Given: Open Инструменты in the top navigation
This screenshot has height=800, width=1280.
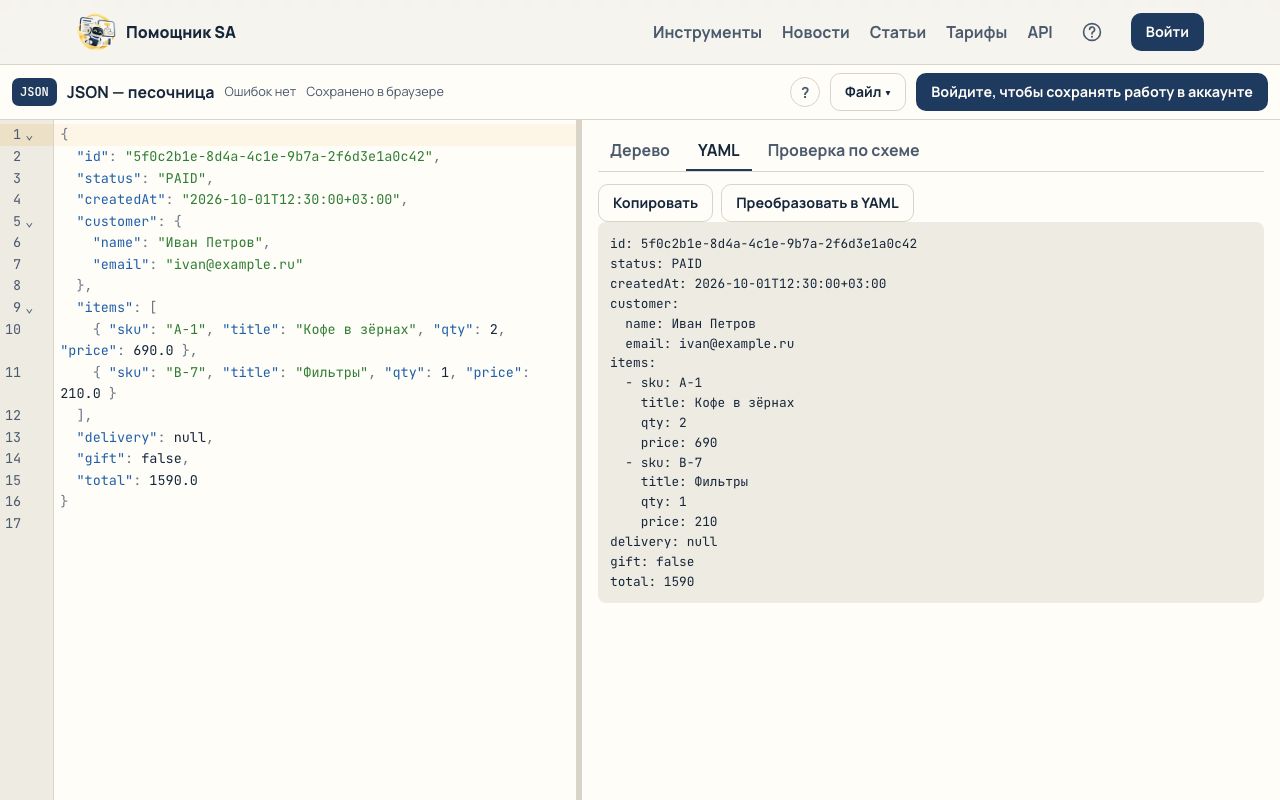Looking at the screenshot, I should (x=707, y=32).
